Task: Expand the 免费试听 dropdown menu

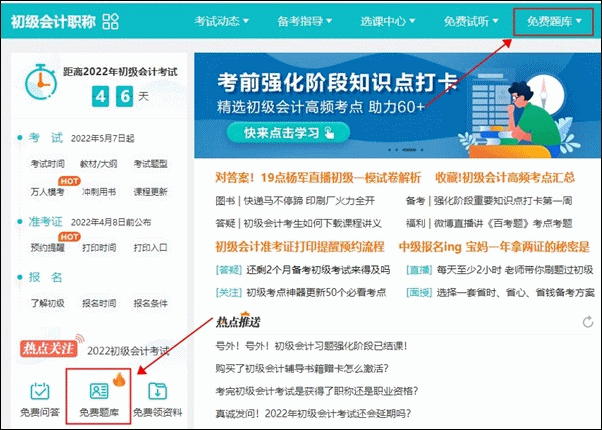Action: (471, 21)
